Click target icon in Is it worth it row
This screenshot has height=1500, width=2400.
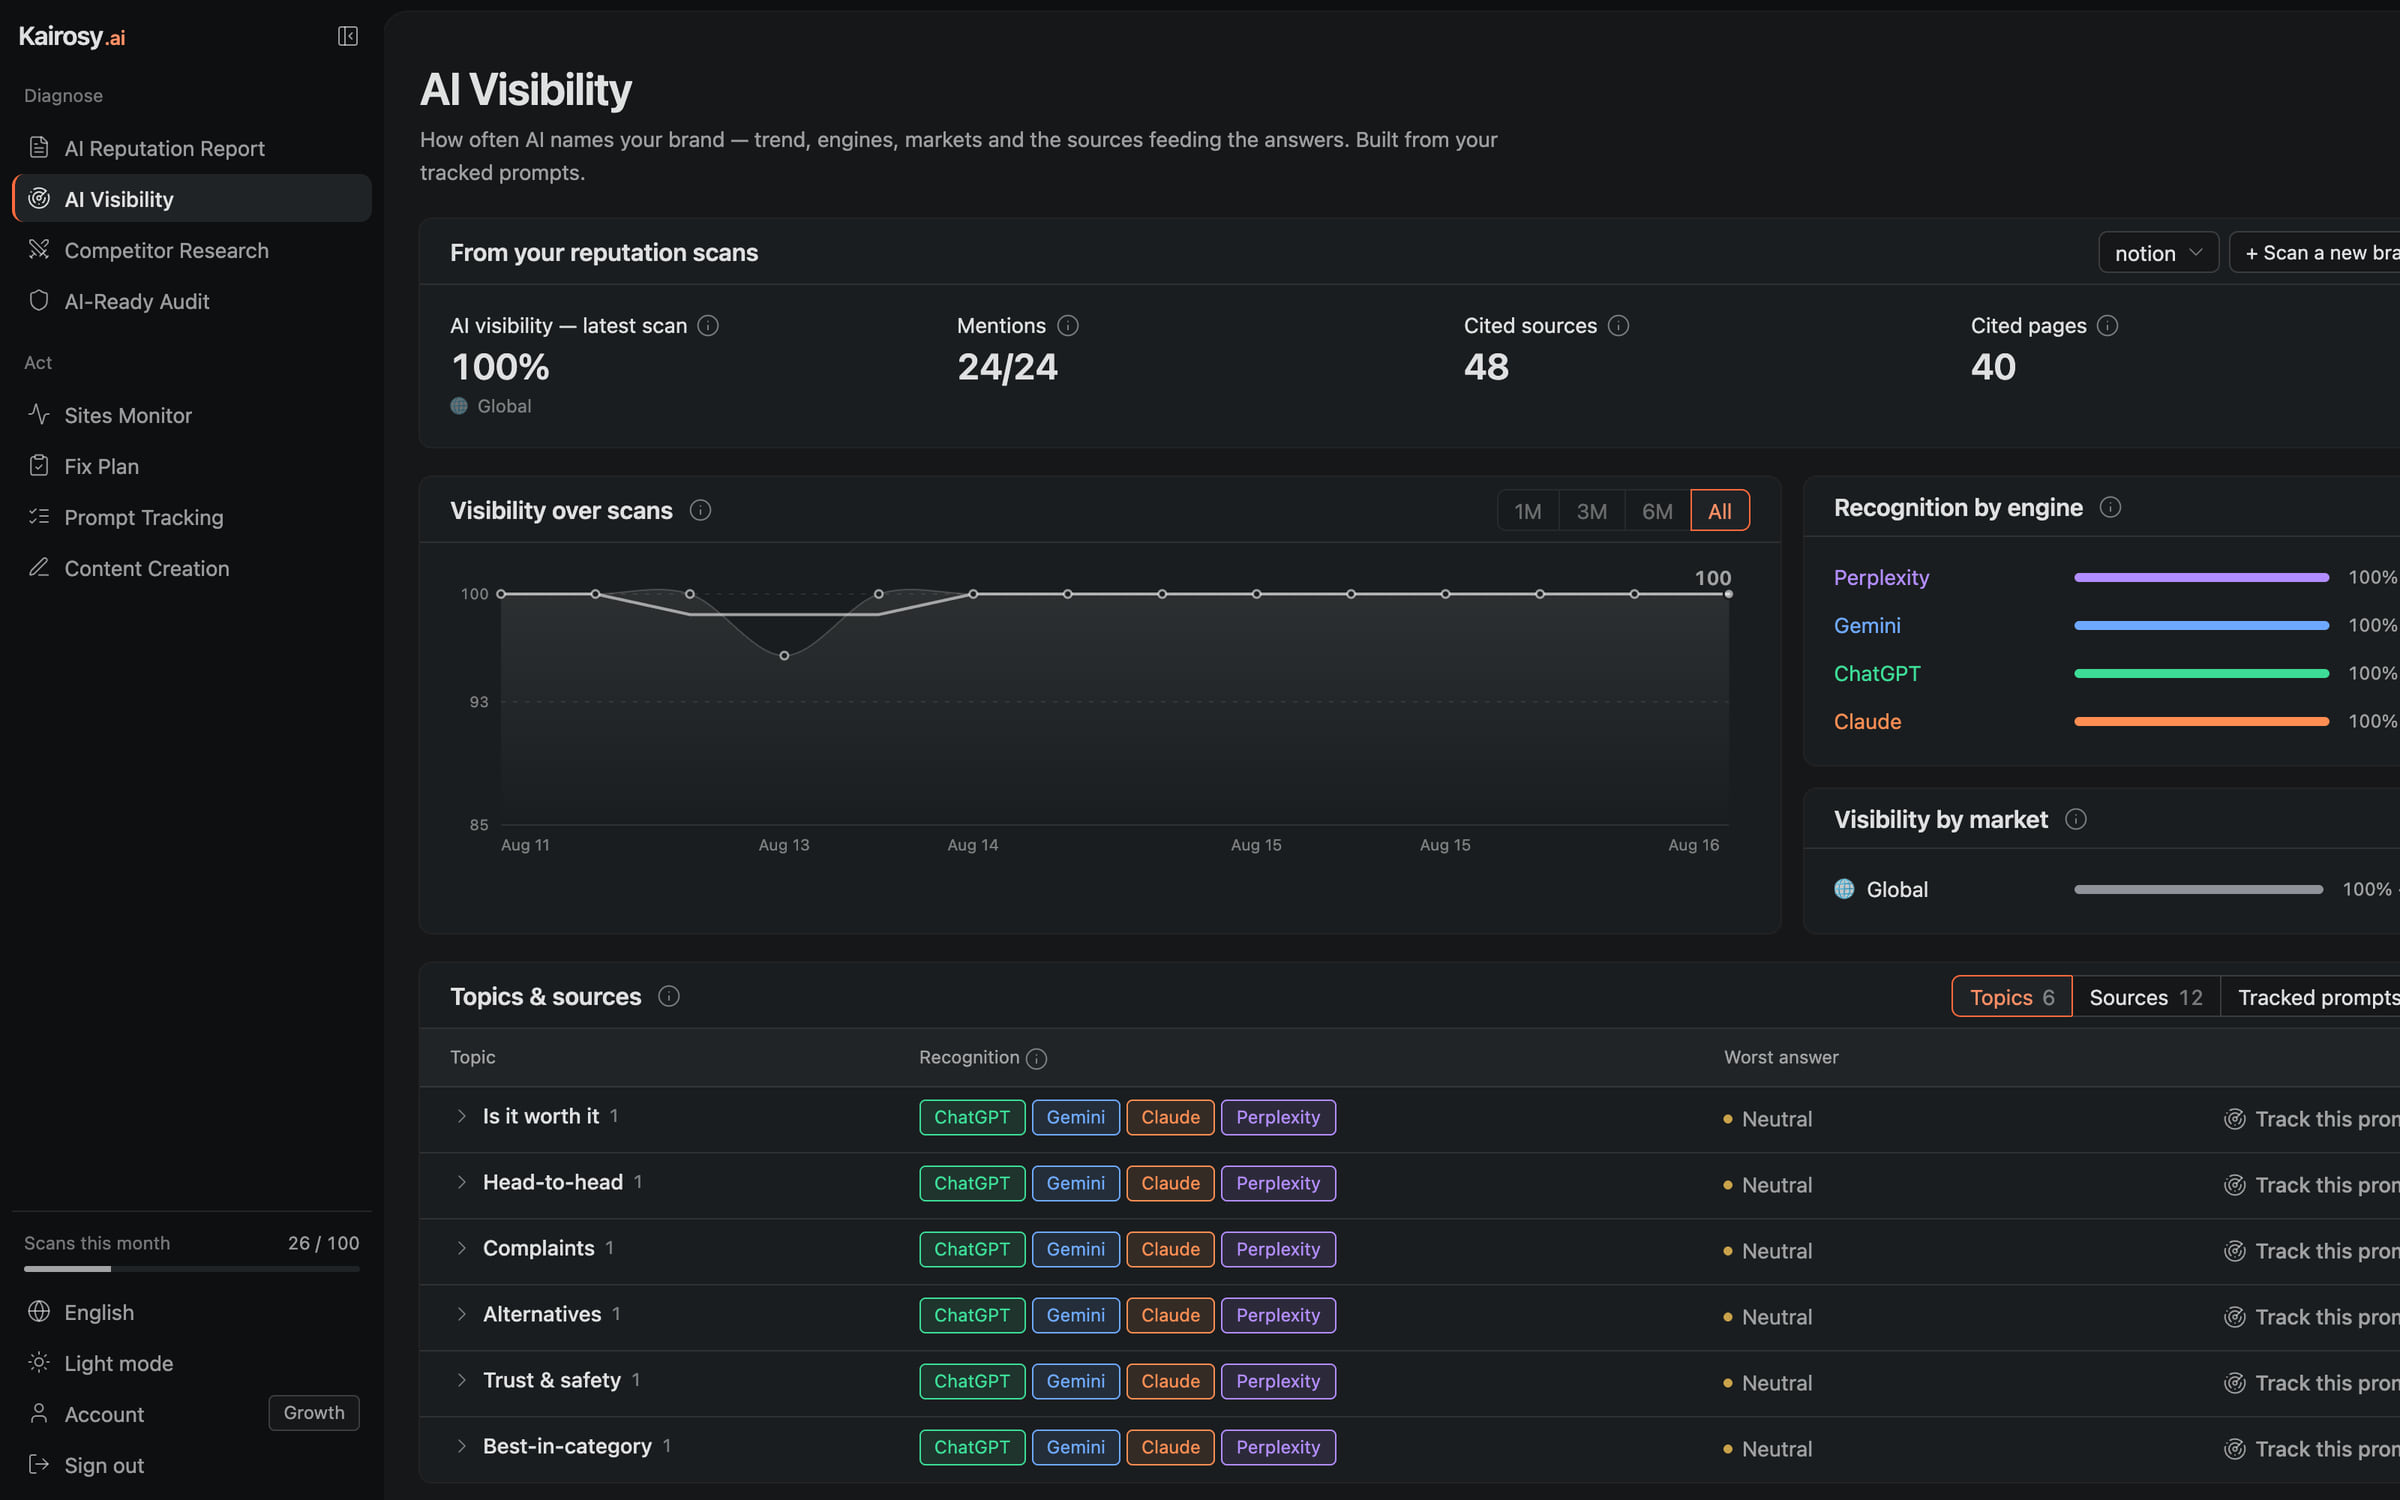(2235, 1119)
